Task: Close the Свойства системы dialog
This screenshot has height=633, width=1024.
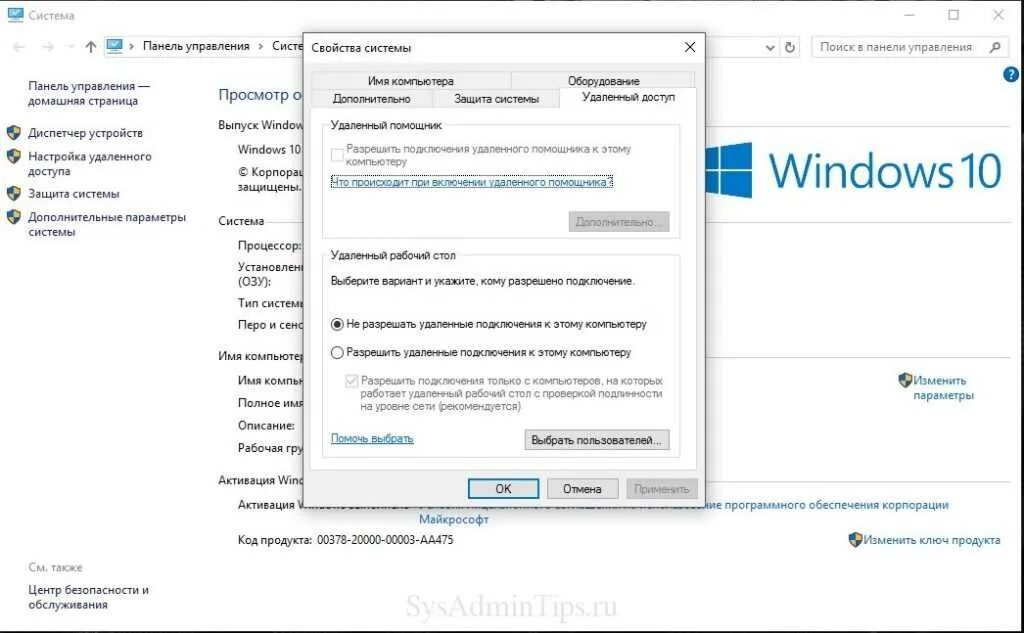Action: point(690,47)
